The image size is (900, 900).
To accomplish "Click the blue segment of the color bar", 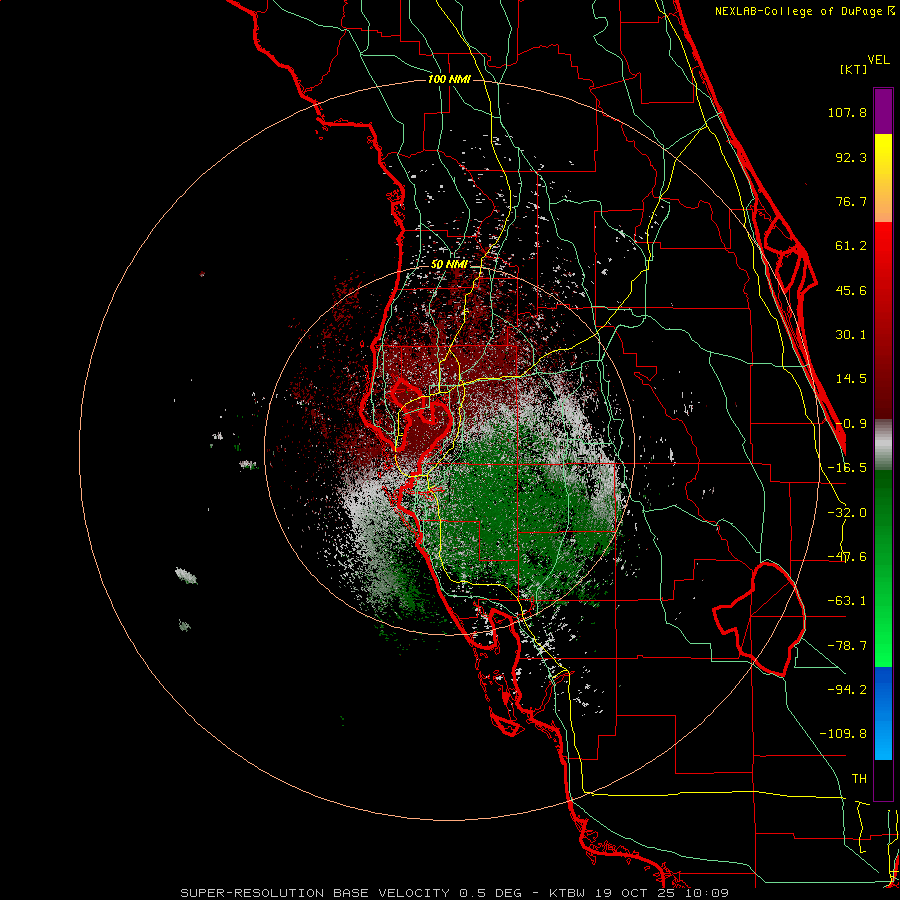I will [883, 713].
